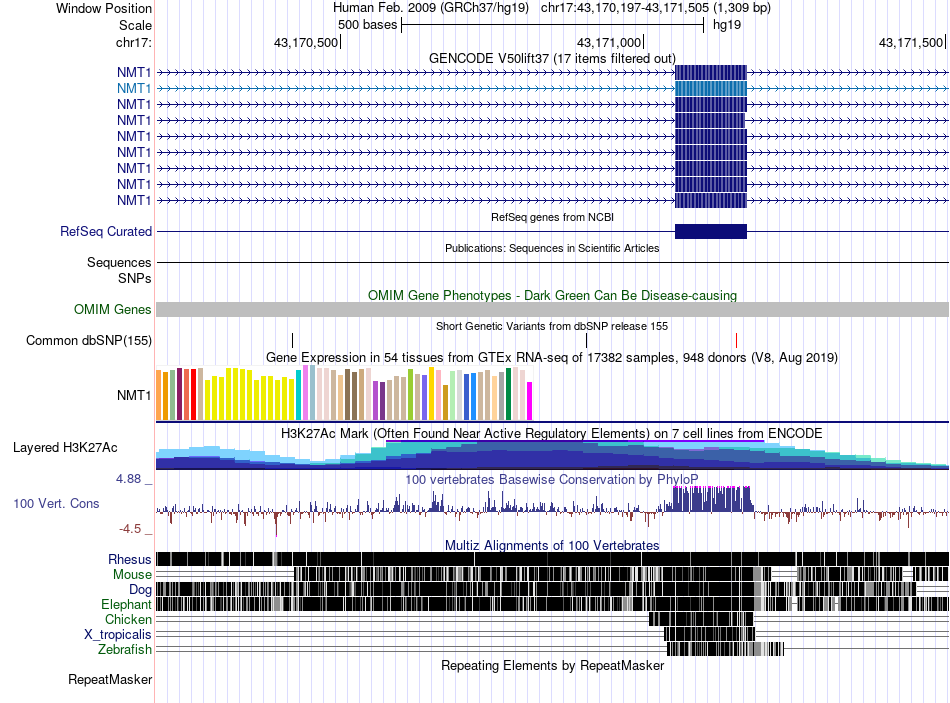Select the black dbSNP tick below 43,170,500
This screenshot has width=950, height=703.
click(x=293, y=340)
